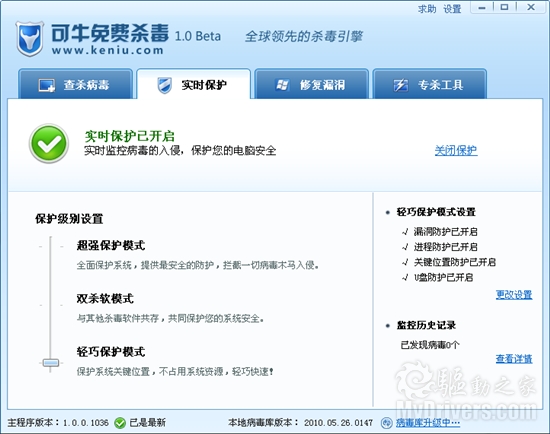Click the U盘防护已开启 entry
The image size is (550, 434).
pyautogui.click(x=444, y=278)
